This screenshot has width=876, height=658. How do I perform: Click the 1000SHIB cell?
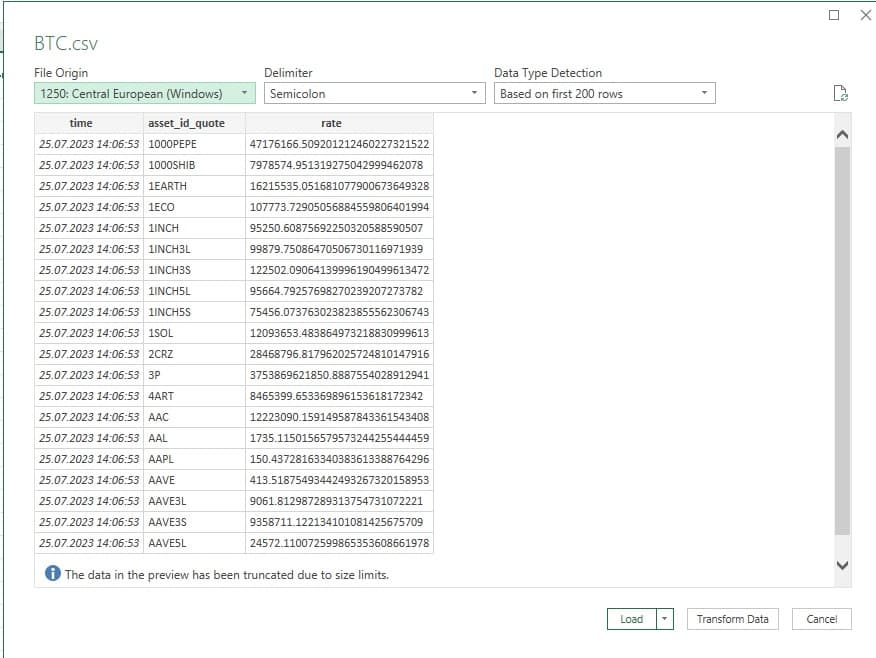pos(194,165)
